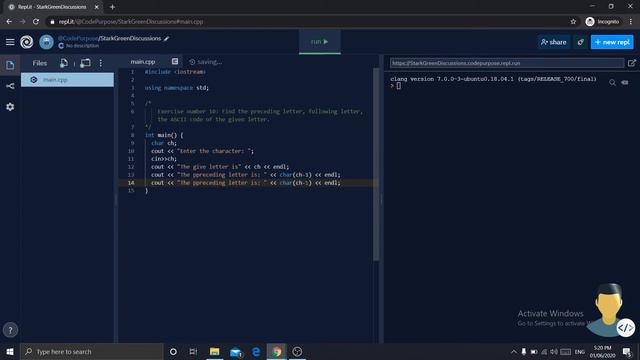Image resolution: width=640 pixels, height=360 pixels.
Task: Open the notification center icon
Action: click(627, 351)
